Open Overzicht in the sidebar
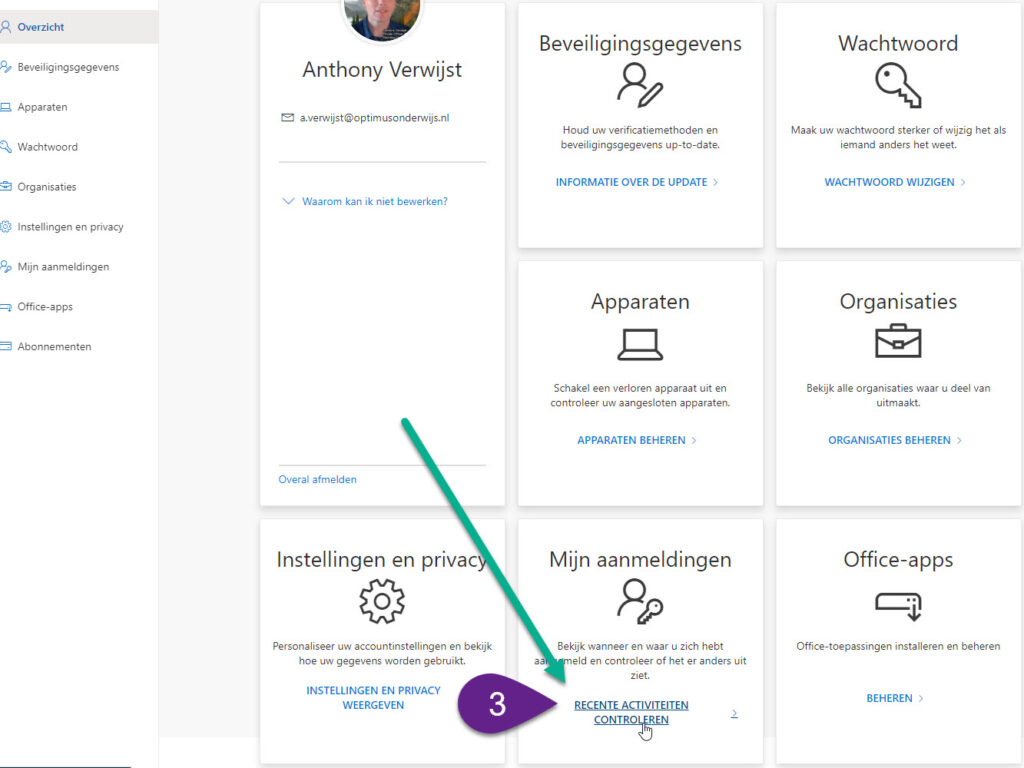 (40, 27)
